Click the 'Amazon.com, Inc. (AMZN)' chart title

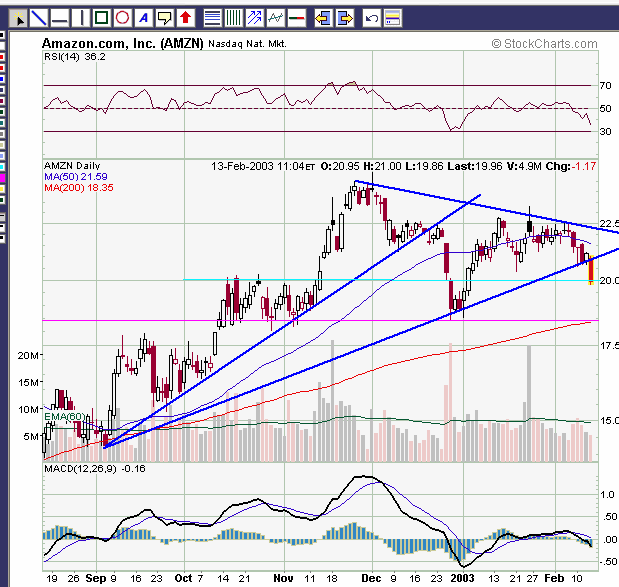[x=122, y=43]
